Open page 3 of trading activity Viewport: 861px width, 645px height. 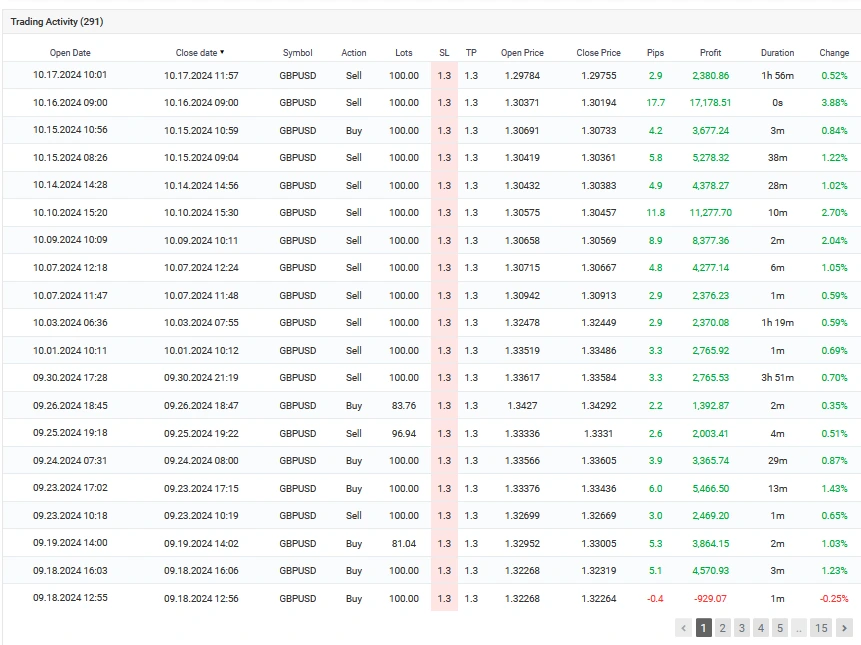[742, 627]
